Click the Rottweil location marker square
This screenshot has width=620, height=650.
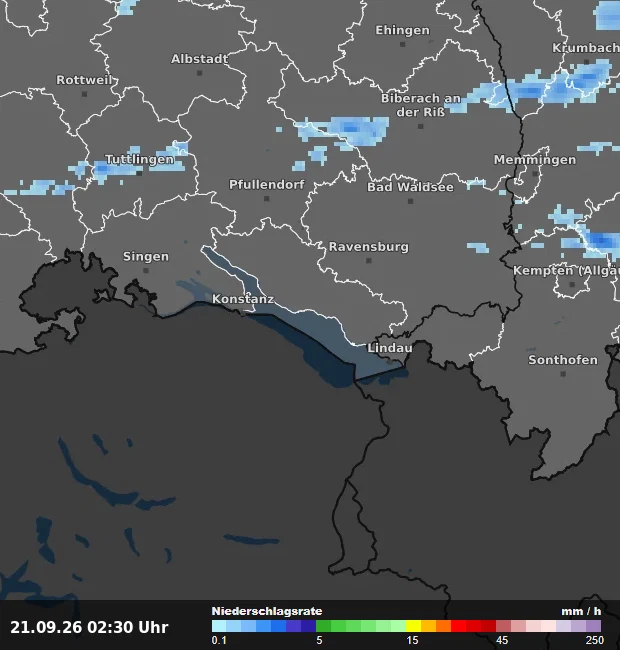coord(85,94)
